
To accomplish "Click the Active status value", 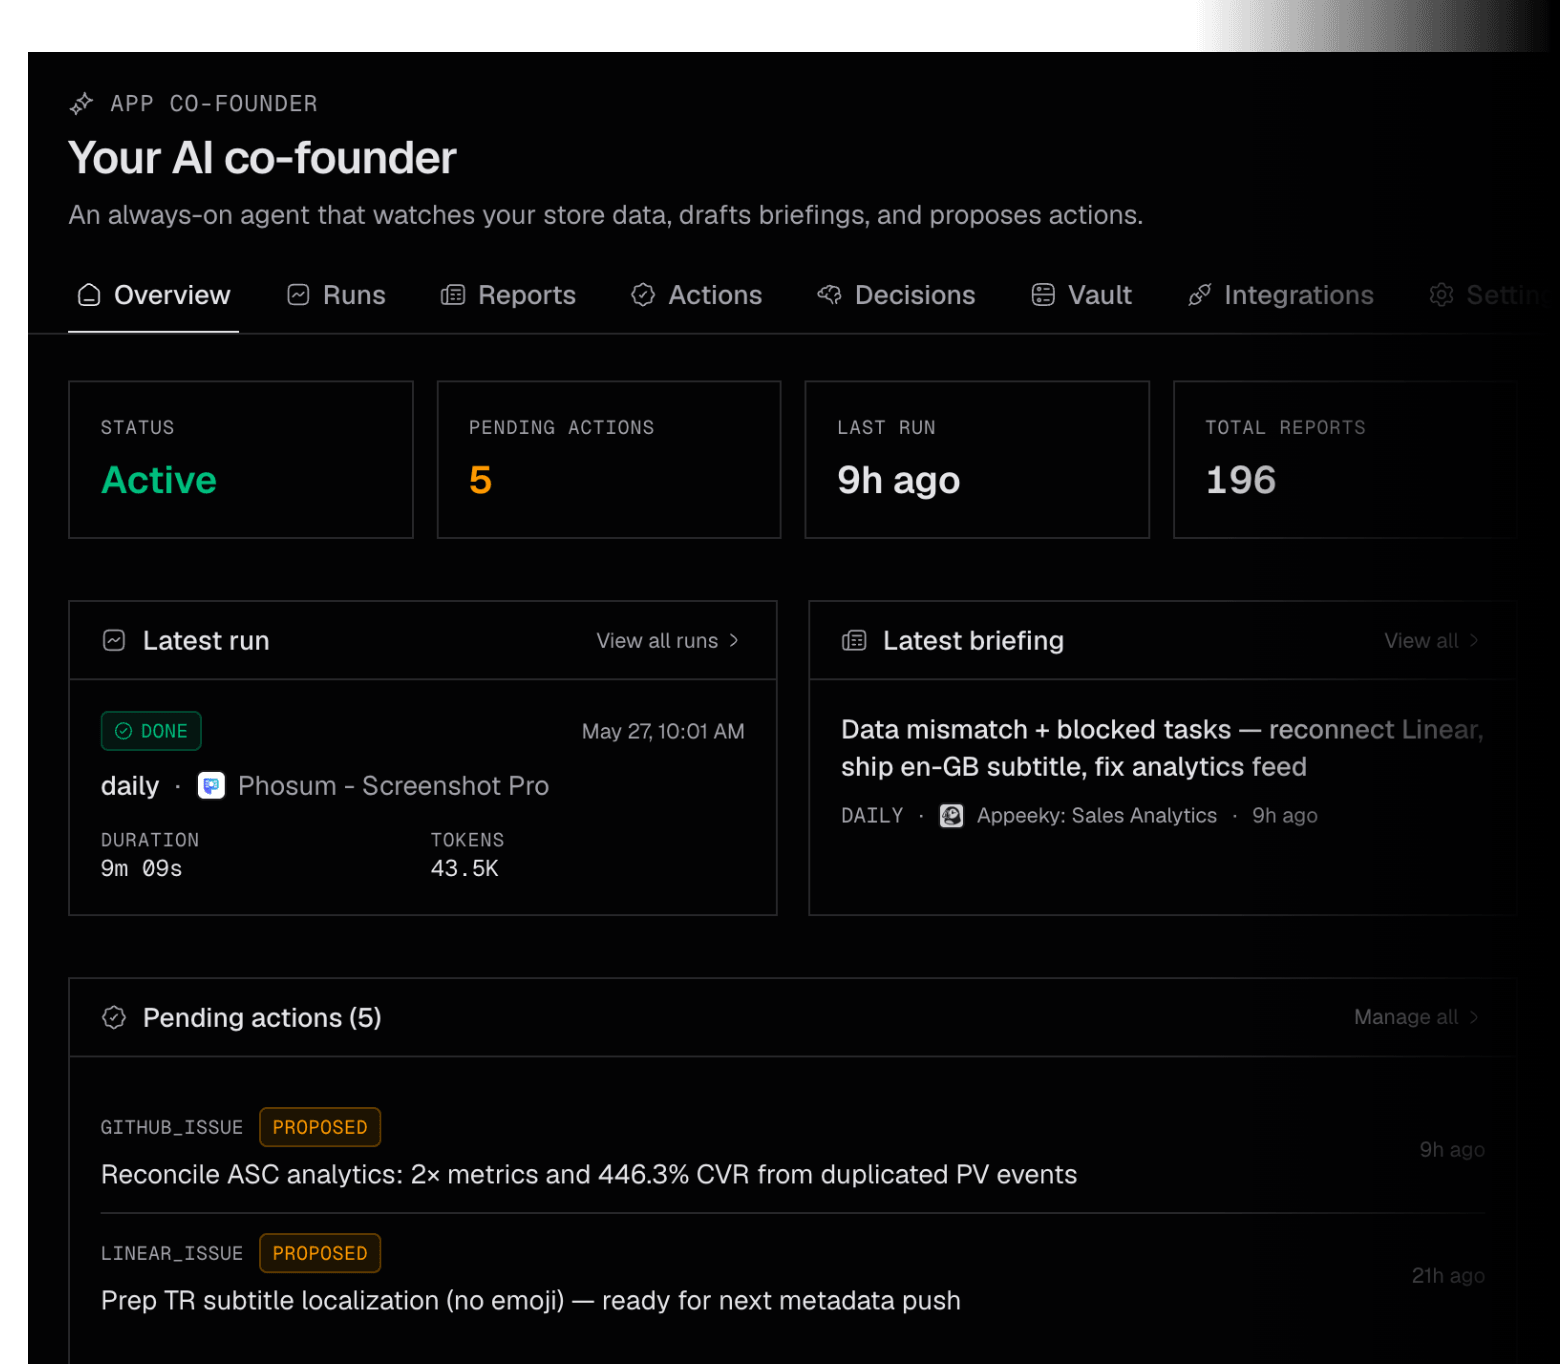I will pyautogui.click(x=159, y=481).
